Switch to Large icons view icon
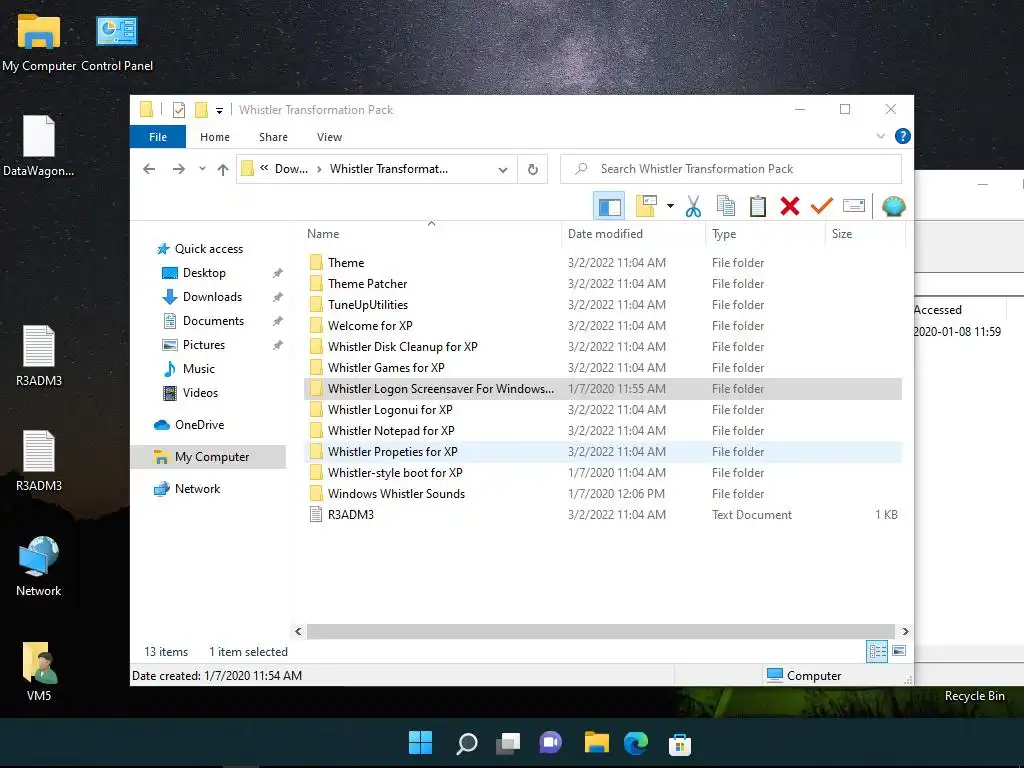 coord(899,651)
